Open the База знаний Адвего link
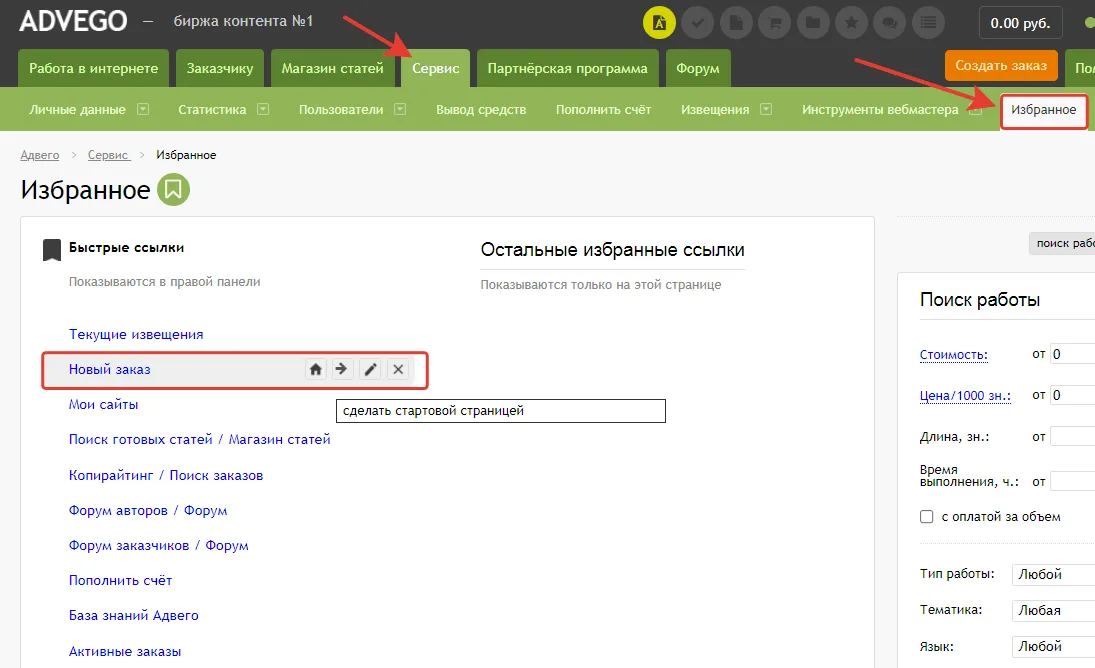Image resolution: width=1095 pixels, height=668 pixels. tap(132, 615)
